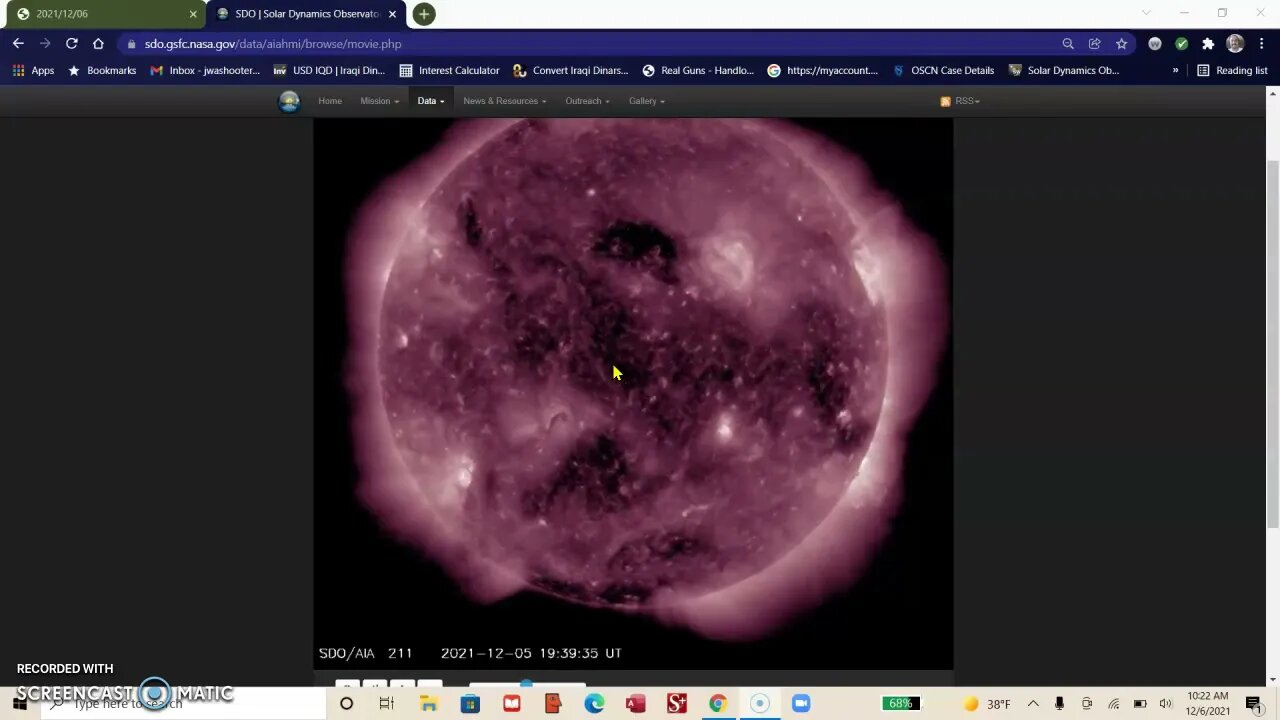Click the SDO site logo
1280x720 pixels.
pyautogui.click(x=289, y=101)
